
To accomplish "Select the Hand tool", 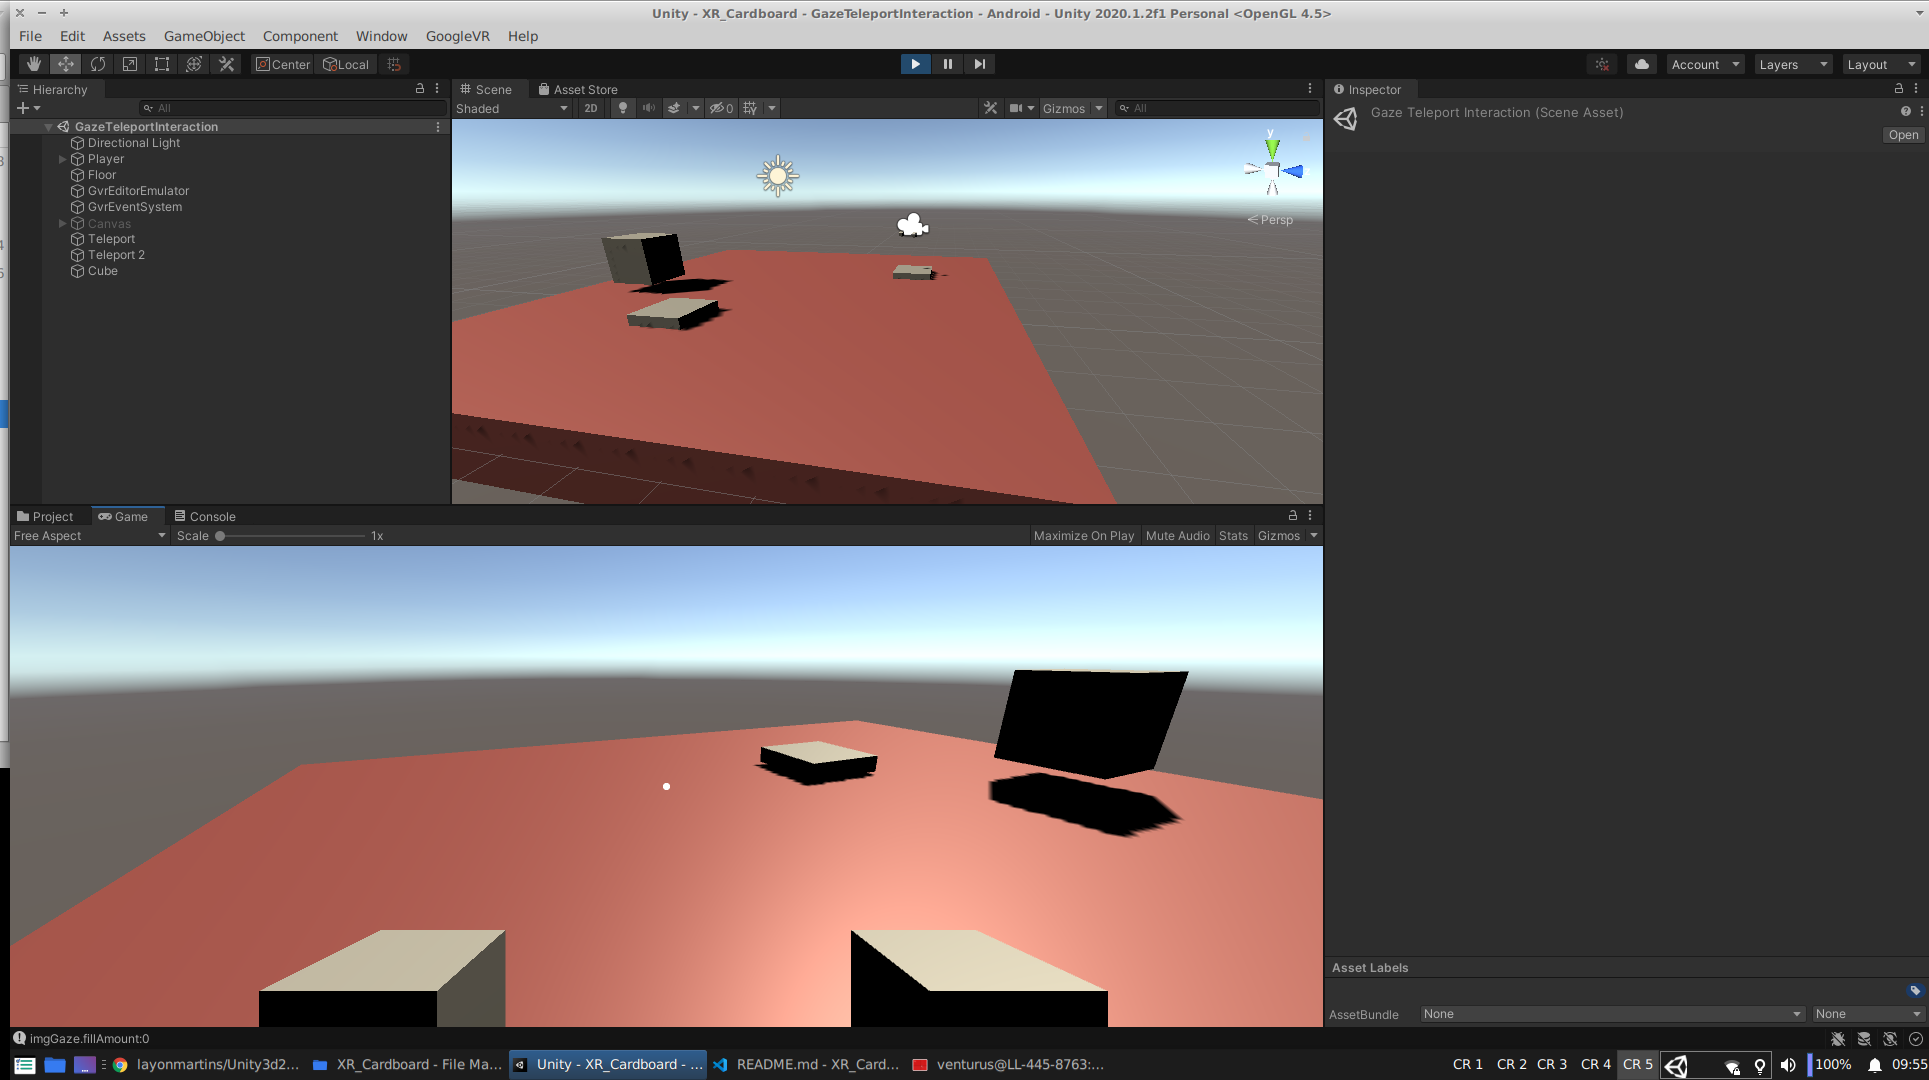I will click(x=33, y=64).
